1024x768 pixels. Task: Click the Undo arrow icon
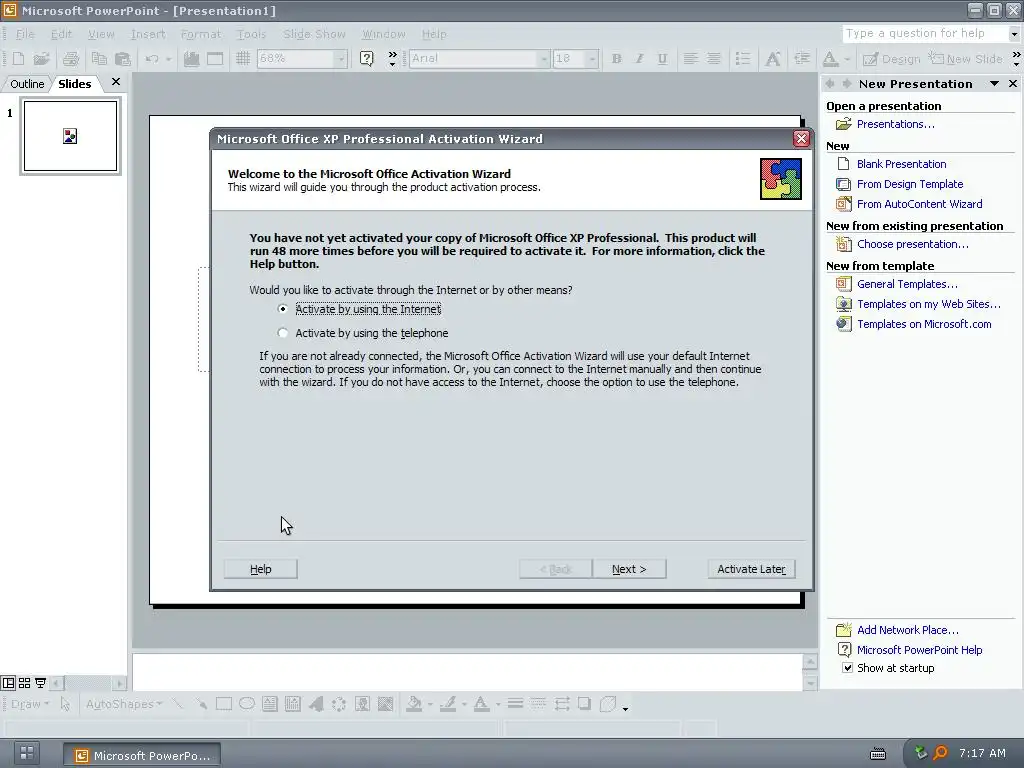152,59
